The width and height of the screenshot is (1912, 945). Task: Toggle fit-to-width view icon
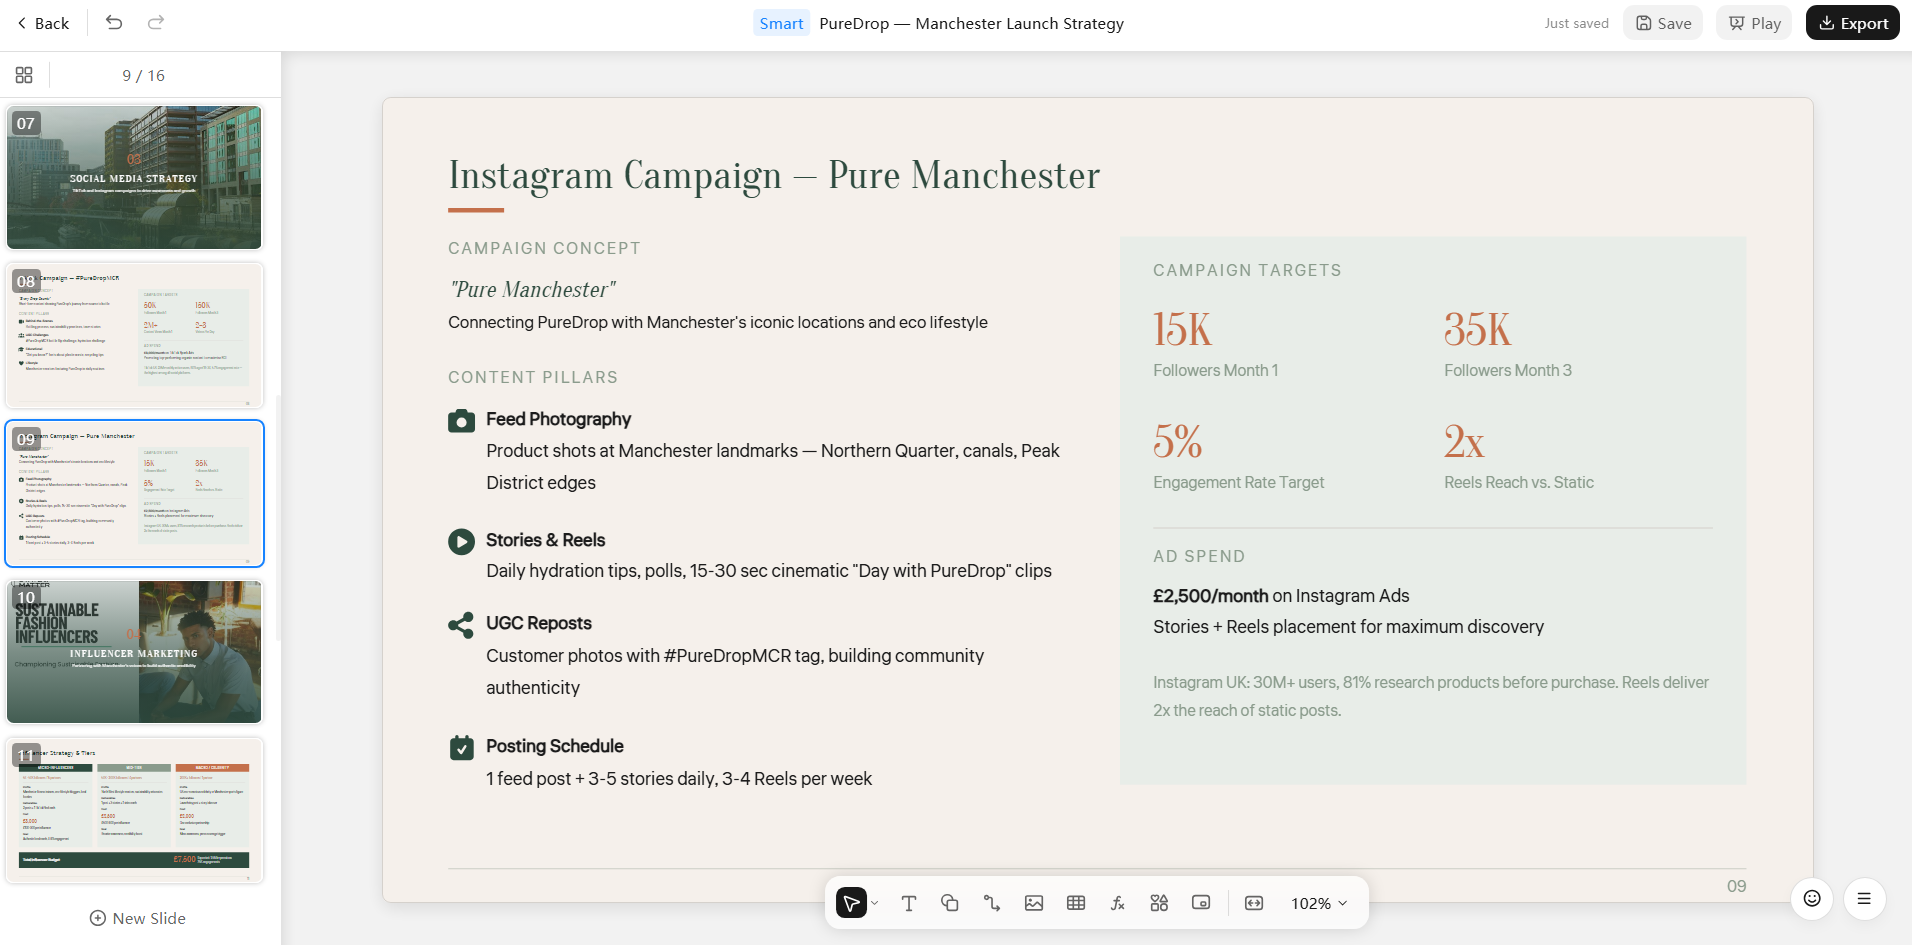click(x=1254, y=903)
